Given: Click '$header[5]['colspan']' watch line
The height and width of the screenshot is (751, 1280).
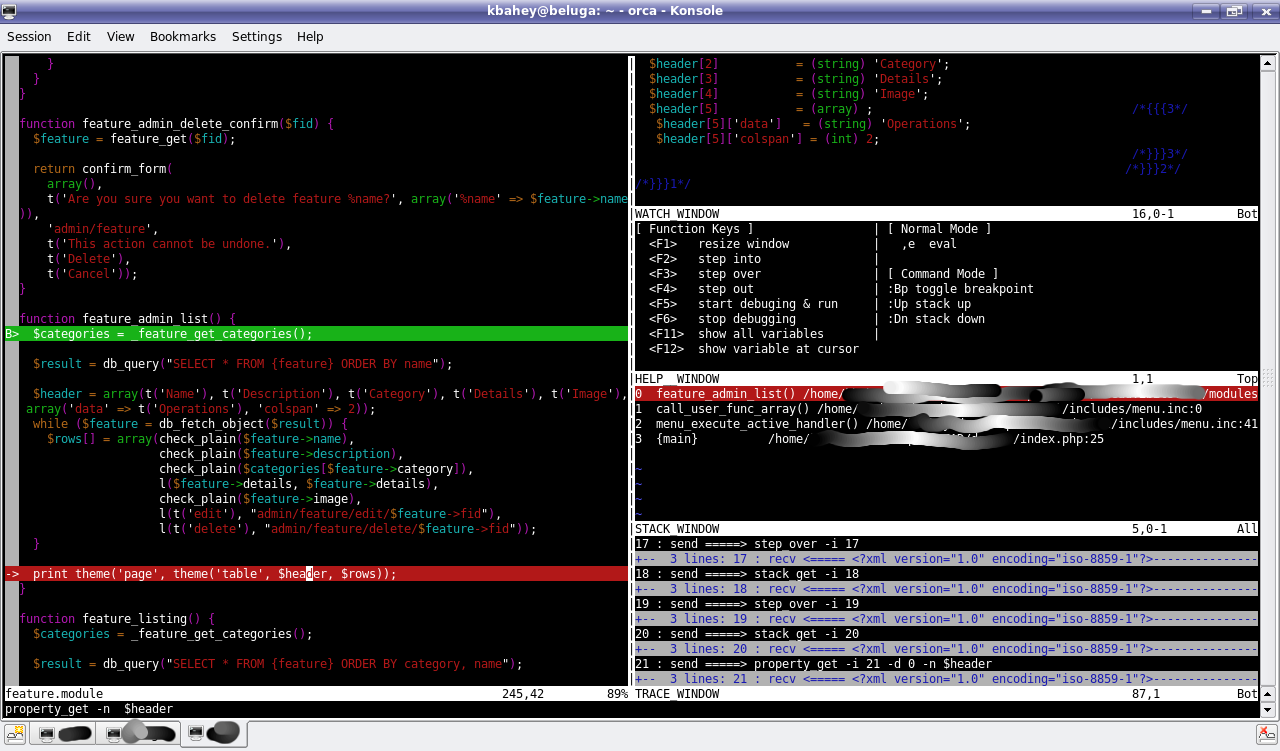Looking at the screenshot, I should pyautogui.click(x=767, y=139).
